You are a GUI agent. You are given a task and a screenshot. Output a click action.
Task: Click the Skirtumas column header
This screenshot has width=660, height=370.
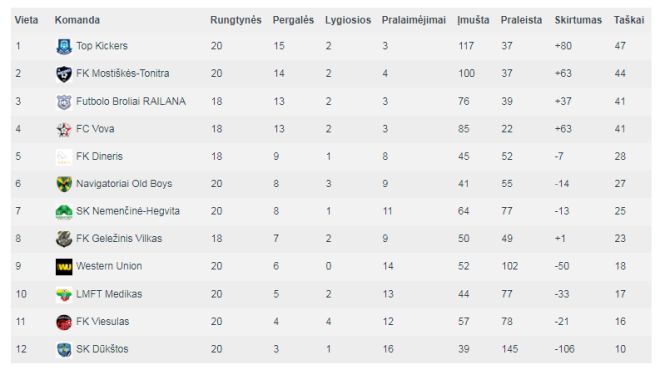pos(578,20)
